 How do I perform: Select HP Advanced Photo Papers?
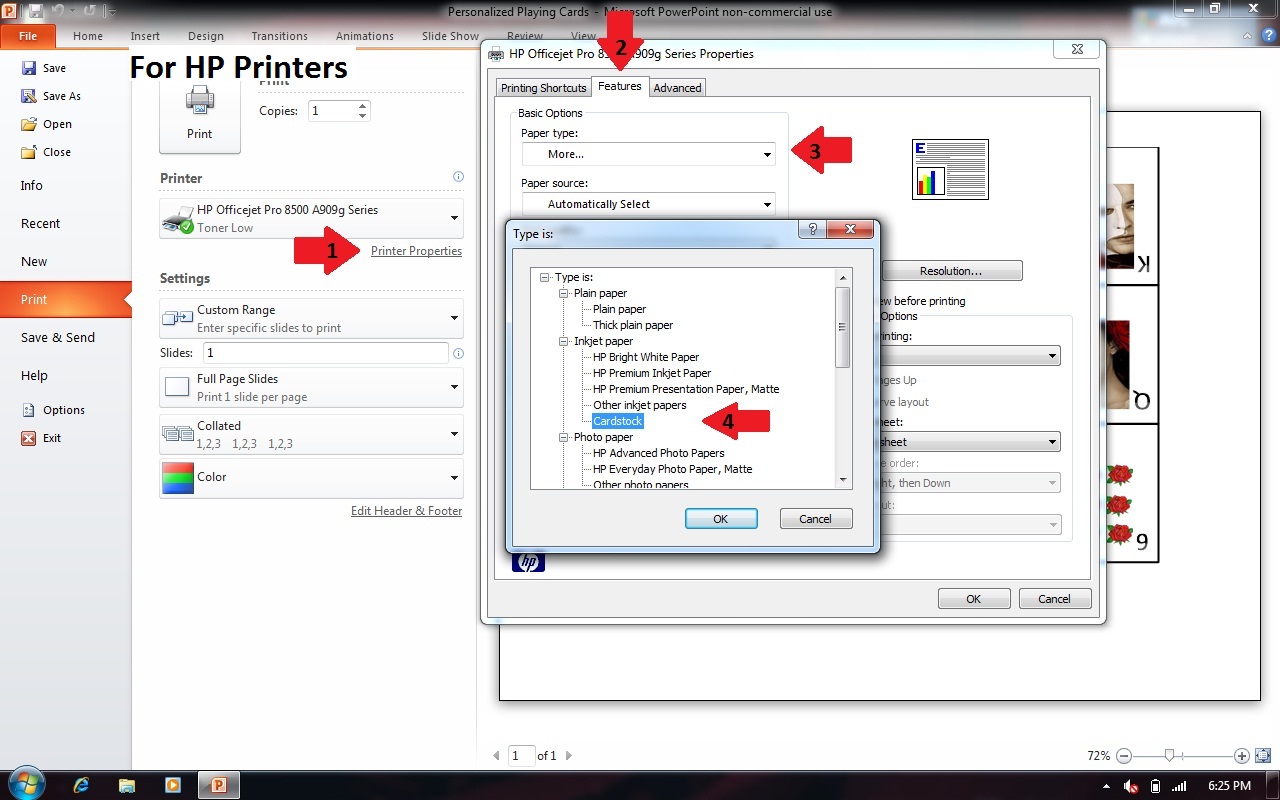(659, 453)
